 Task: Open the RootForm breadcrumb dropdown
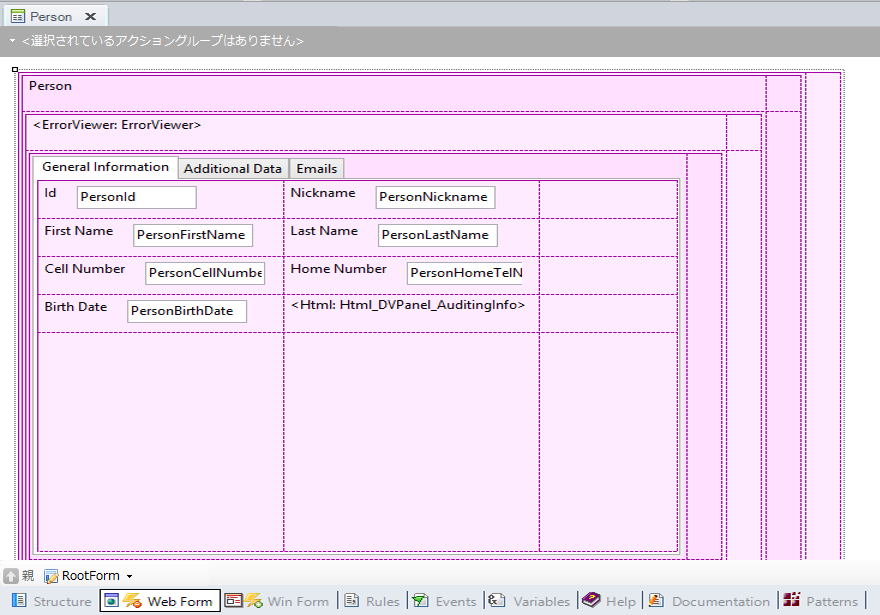coord(129,576)
